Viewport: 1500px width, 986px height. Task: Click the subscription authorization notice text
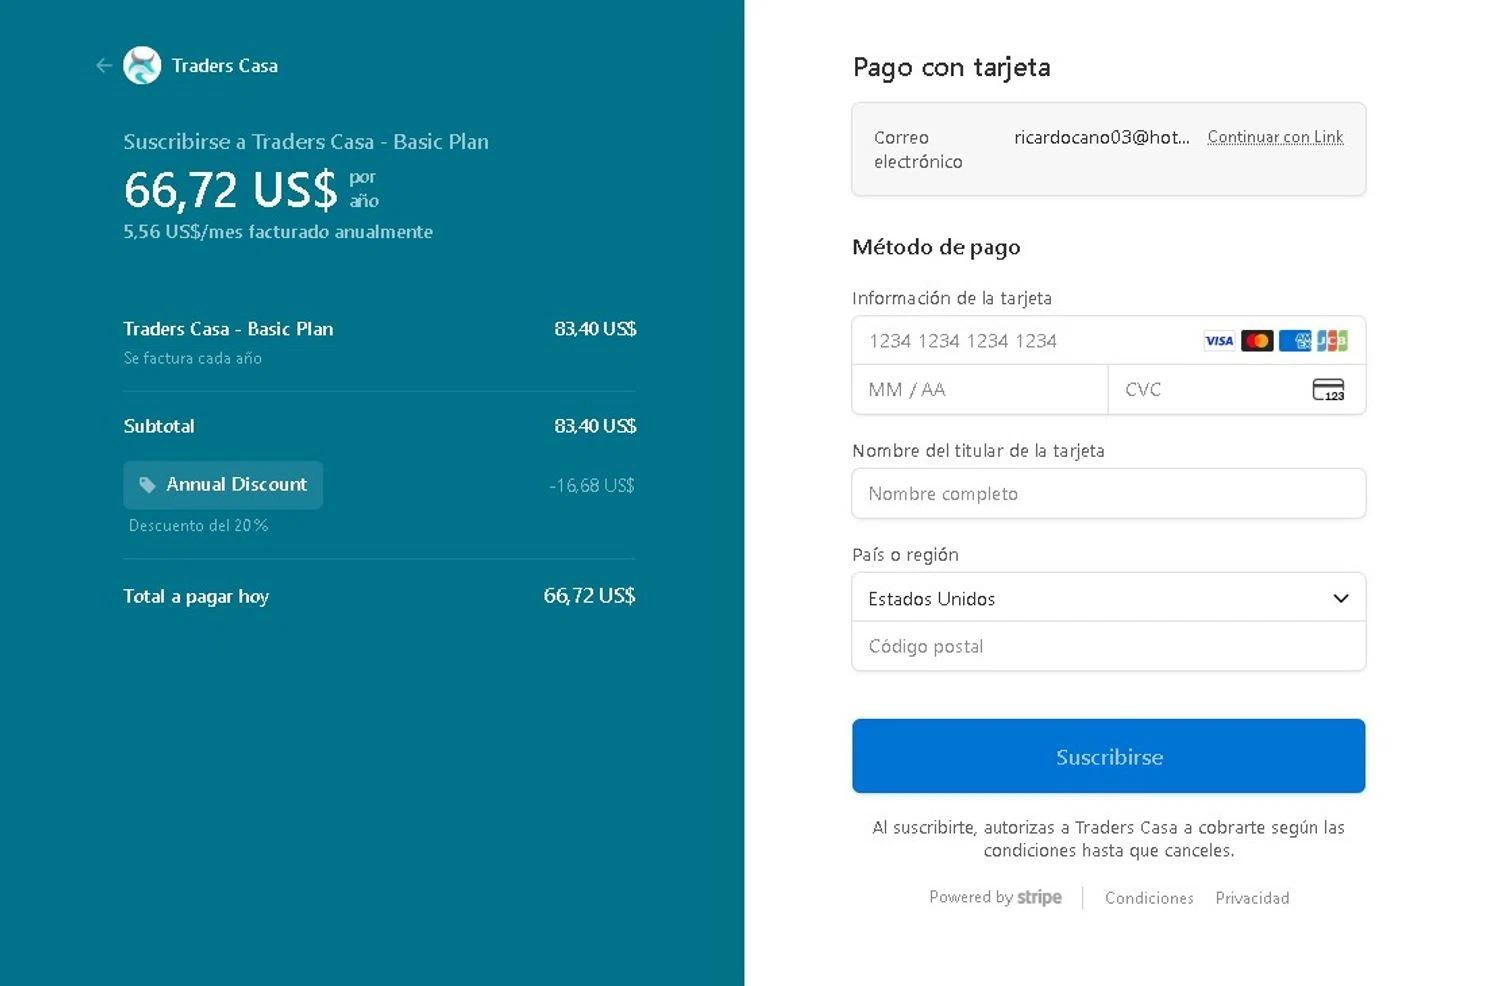tap(1108, 839)
